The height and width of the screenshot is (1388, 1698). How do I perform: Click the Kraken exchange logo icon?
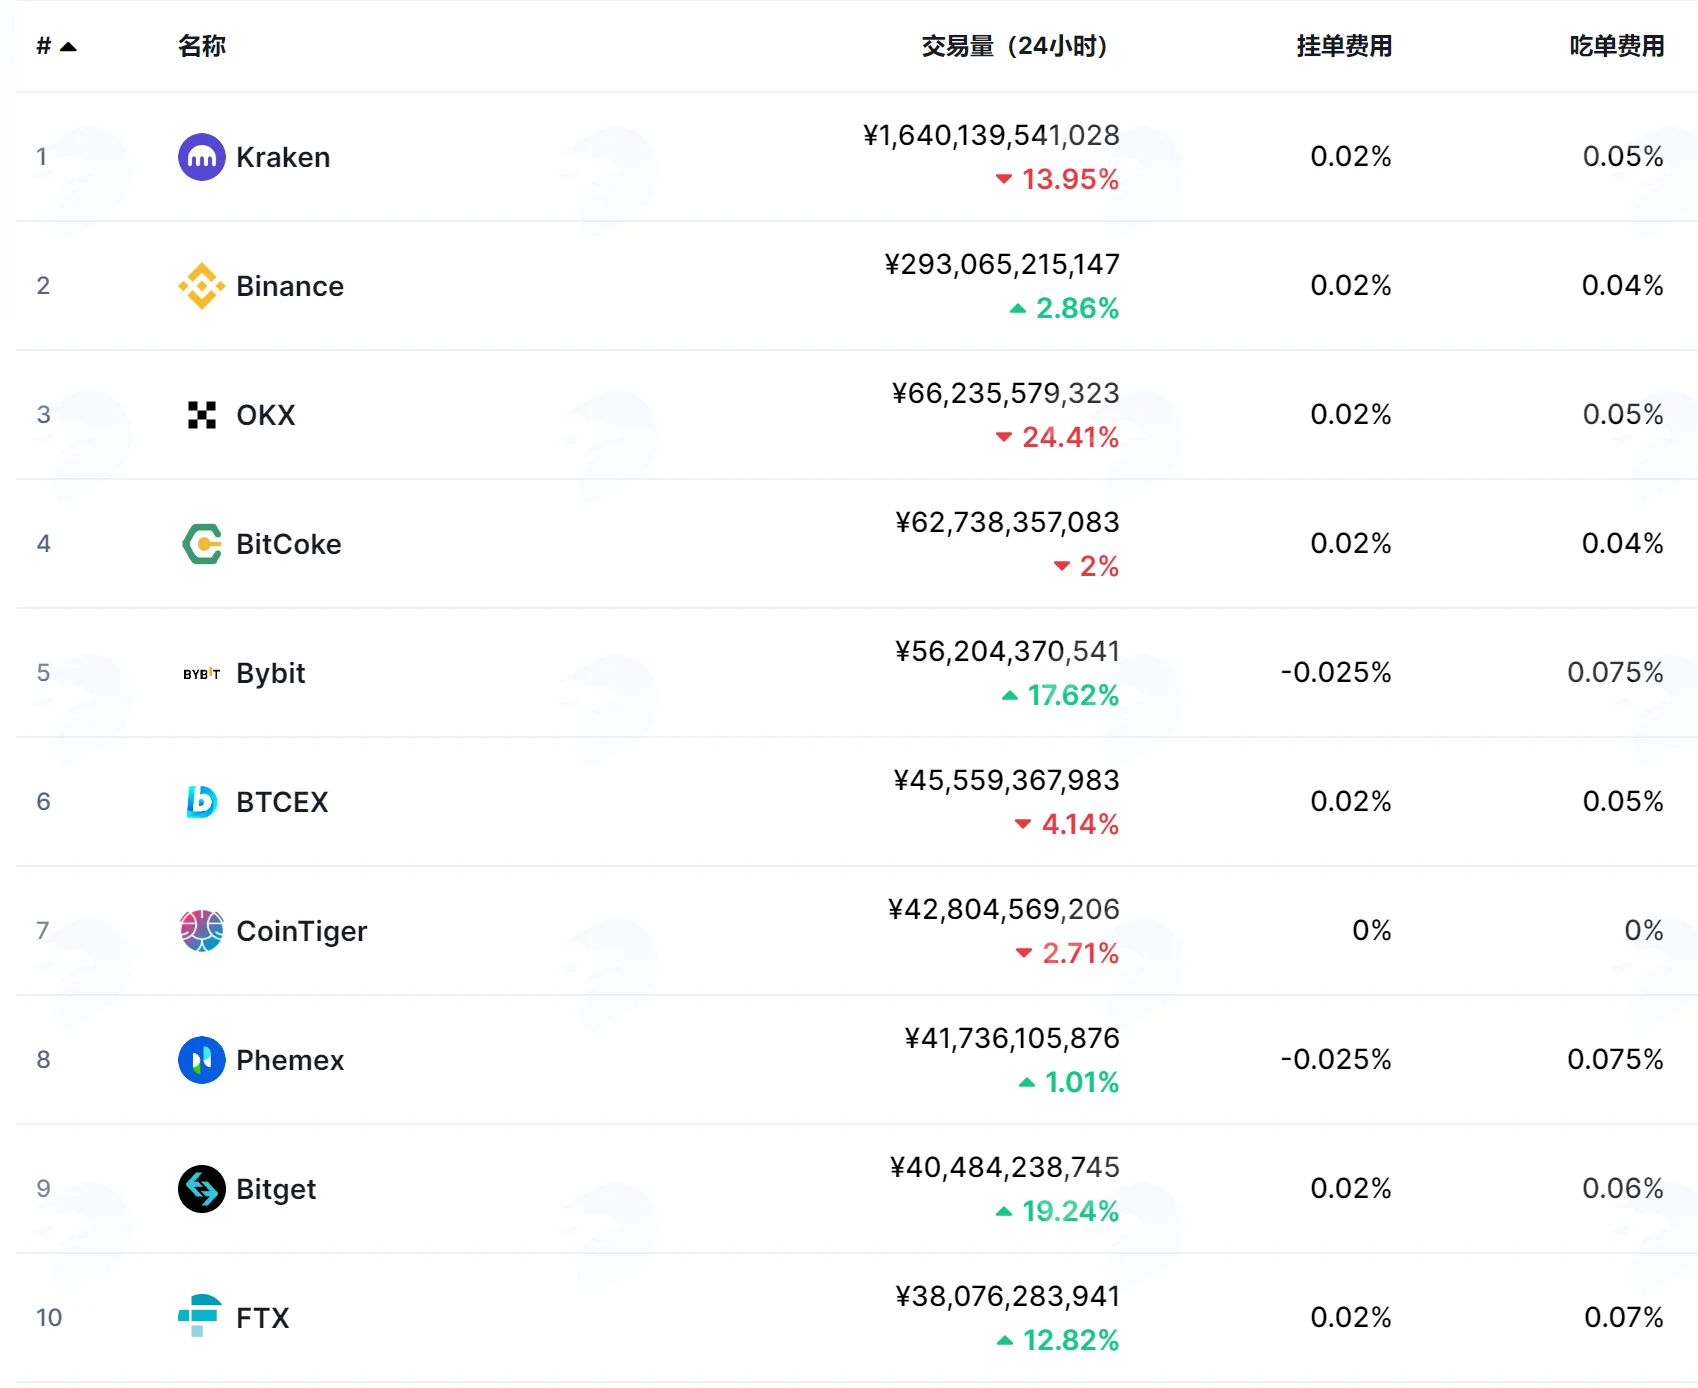[x=202, y=157]
